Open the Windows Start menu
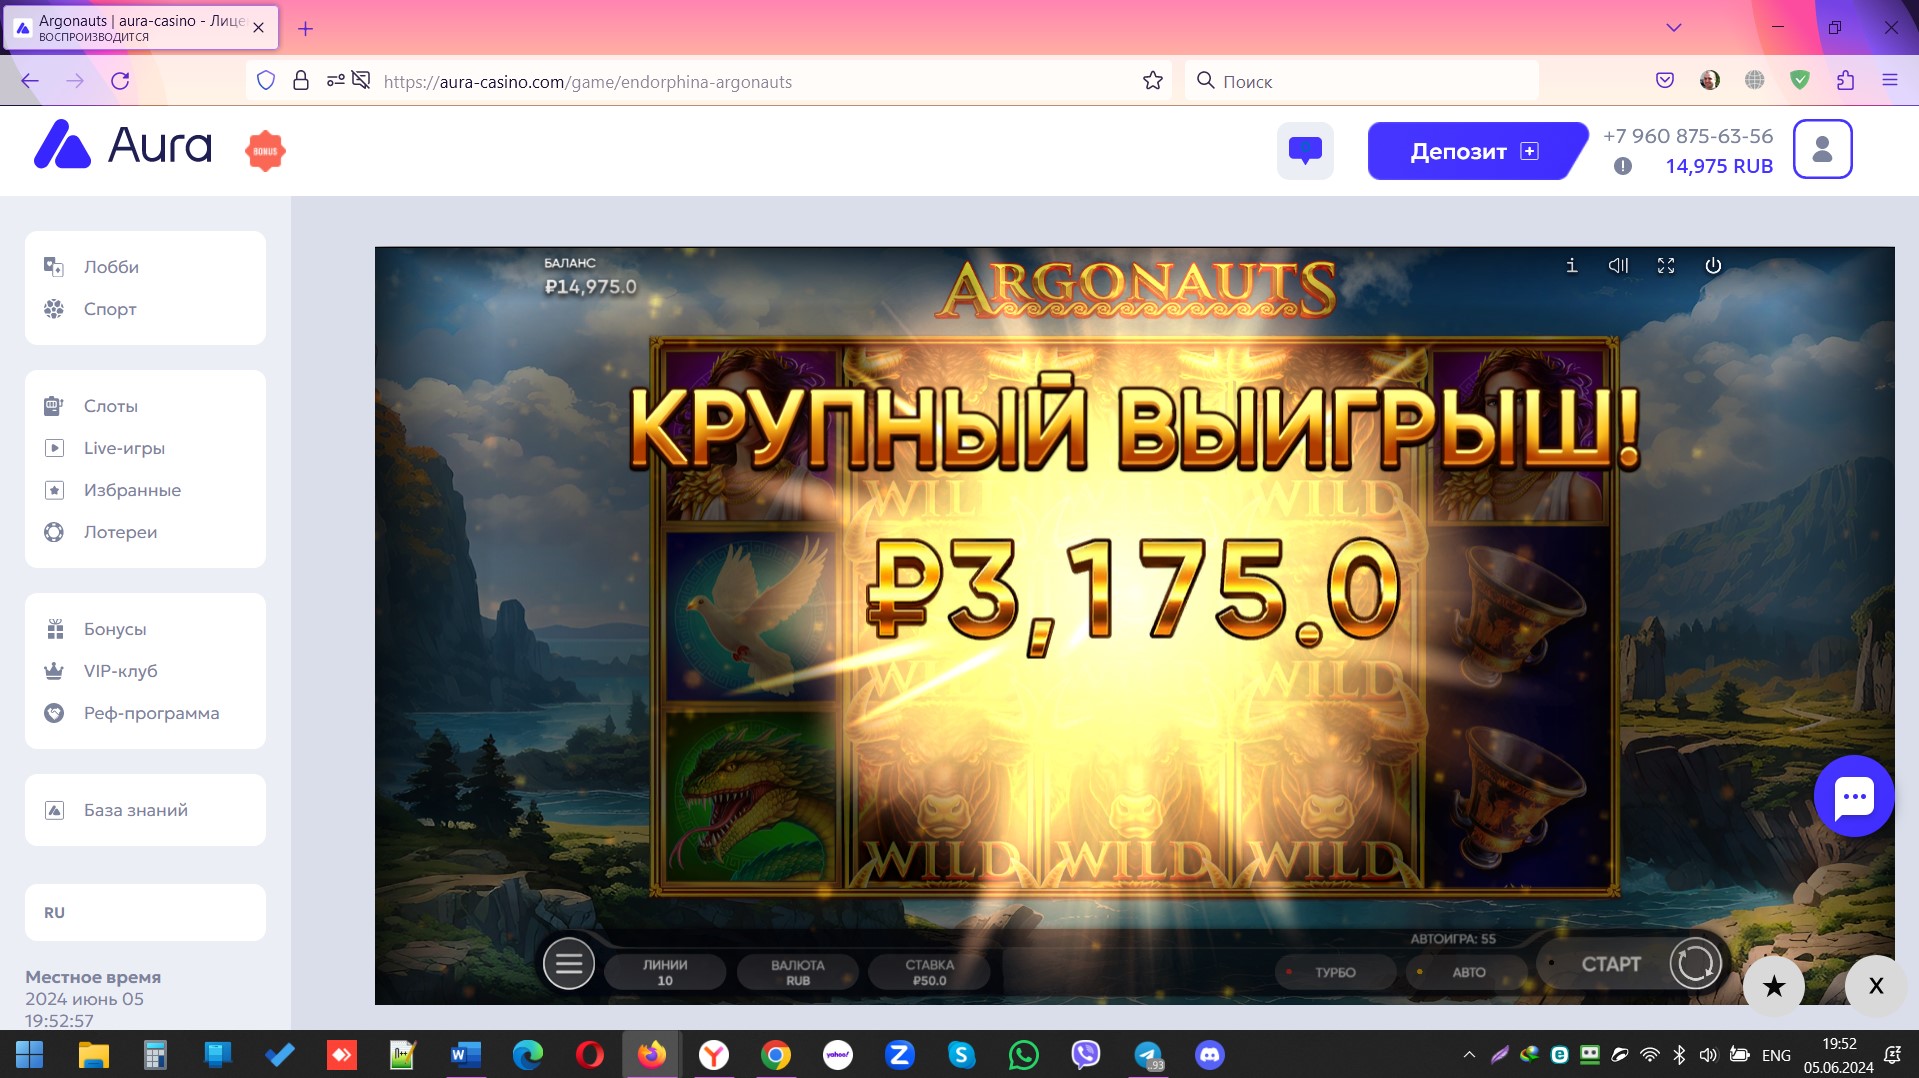The image size is (1919, 1078). pos(30,1055)
